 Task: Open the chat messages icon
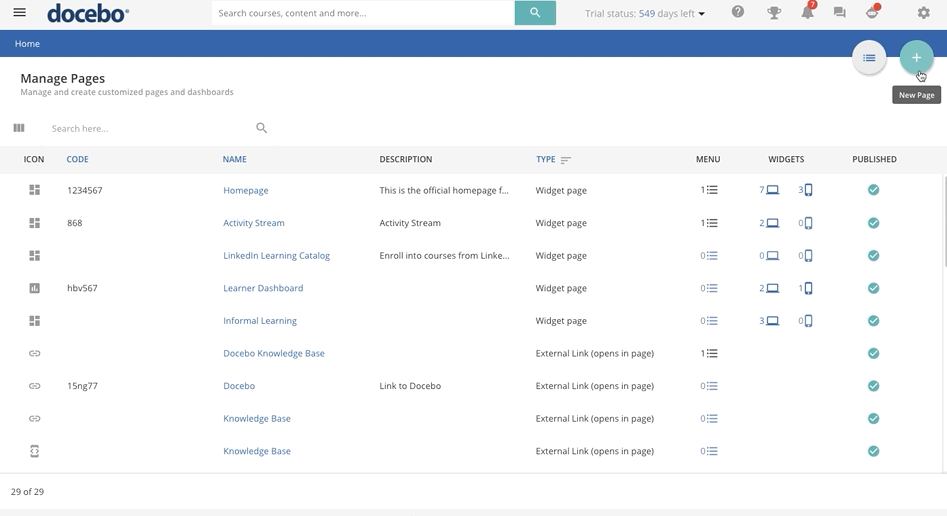pyautogui.click(x=839, y=13)
